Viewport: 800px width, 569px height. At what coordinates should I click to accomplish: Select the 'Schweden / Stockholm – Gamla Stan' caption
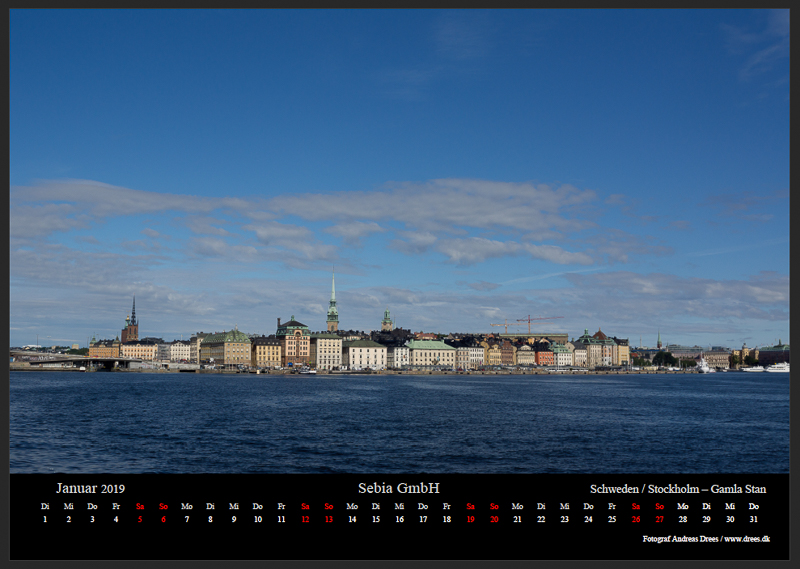point(678,489)
